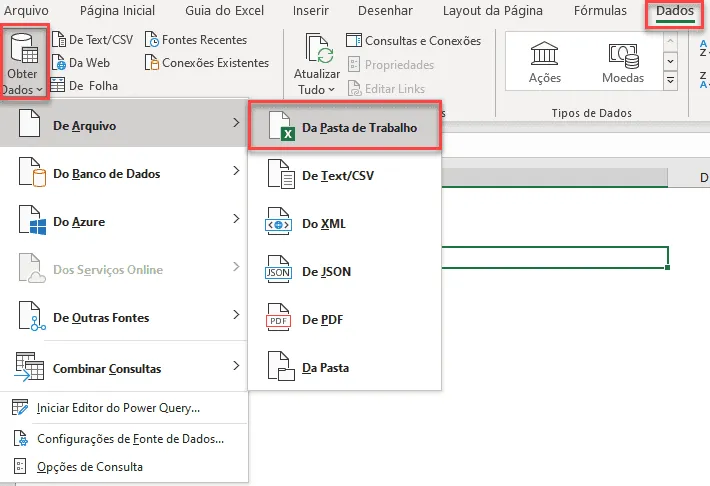Click the grayed Dos Serviços Online item

(x=123, y=269)
